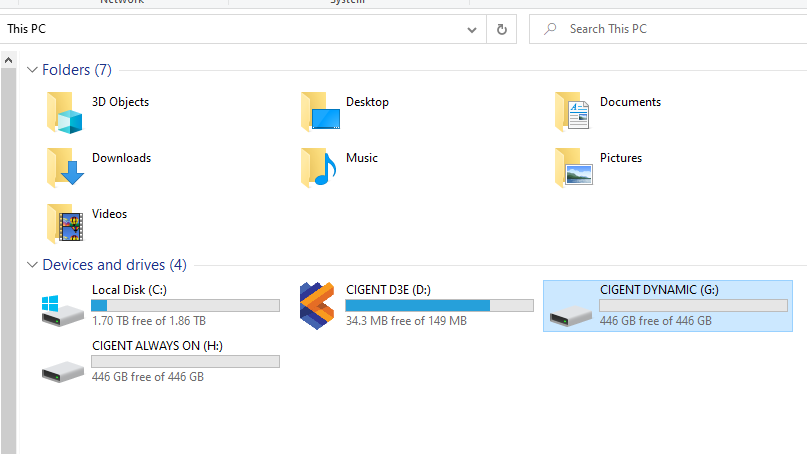The height and width of the screenshot is (454, 807).
Task: Click the 'Local Disk (C:)' name text
Action: pyautogui.click(x=129, y=290)
